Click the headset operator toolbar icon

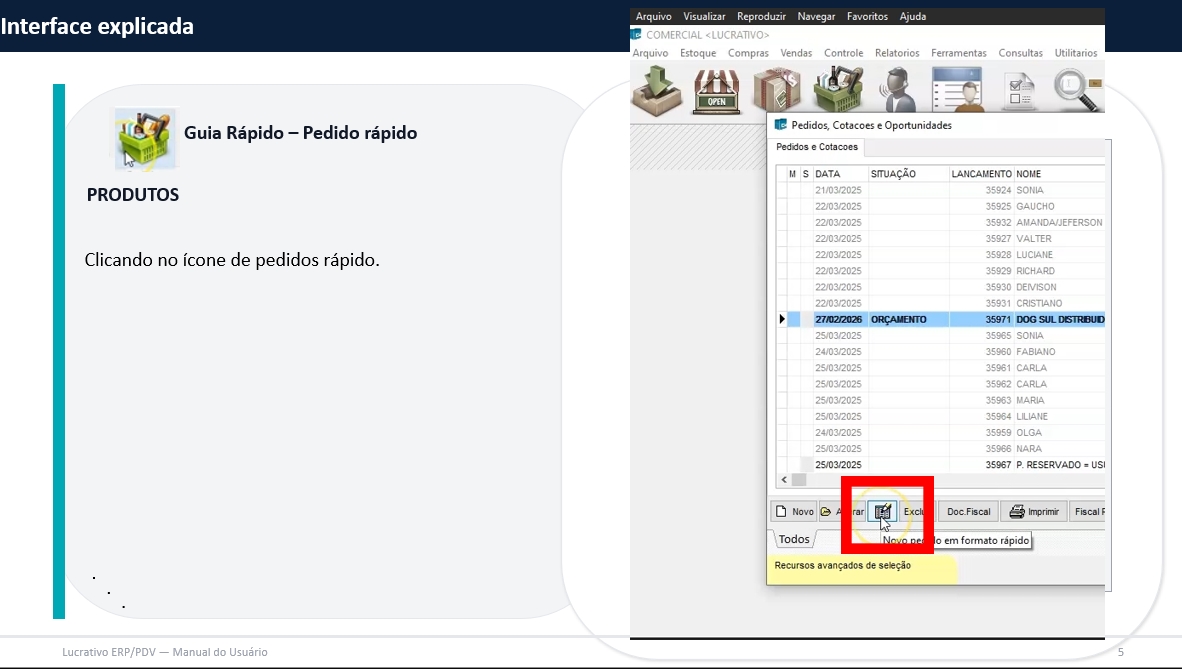click(x=897, y=89)
